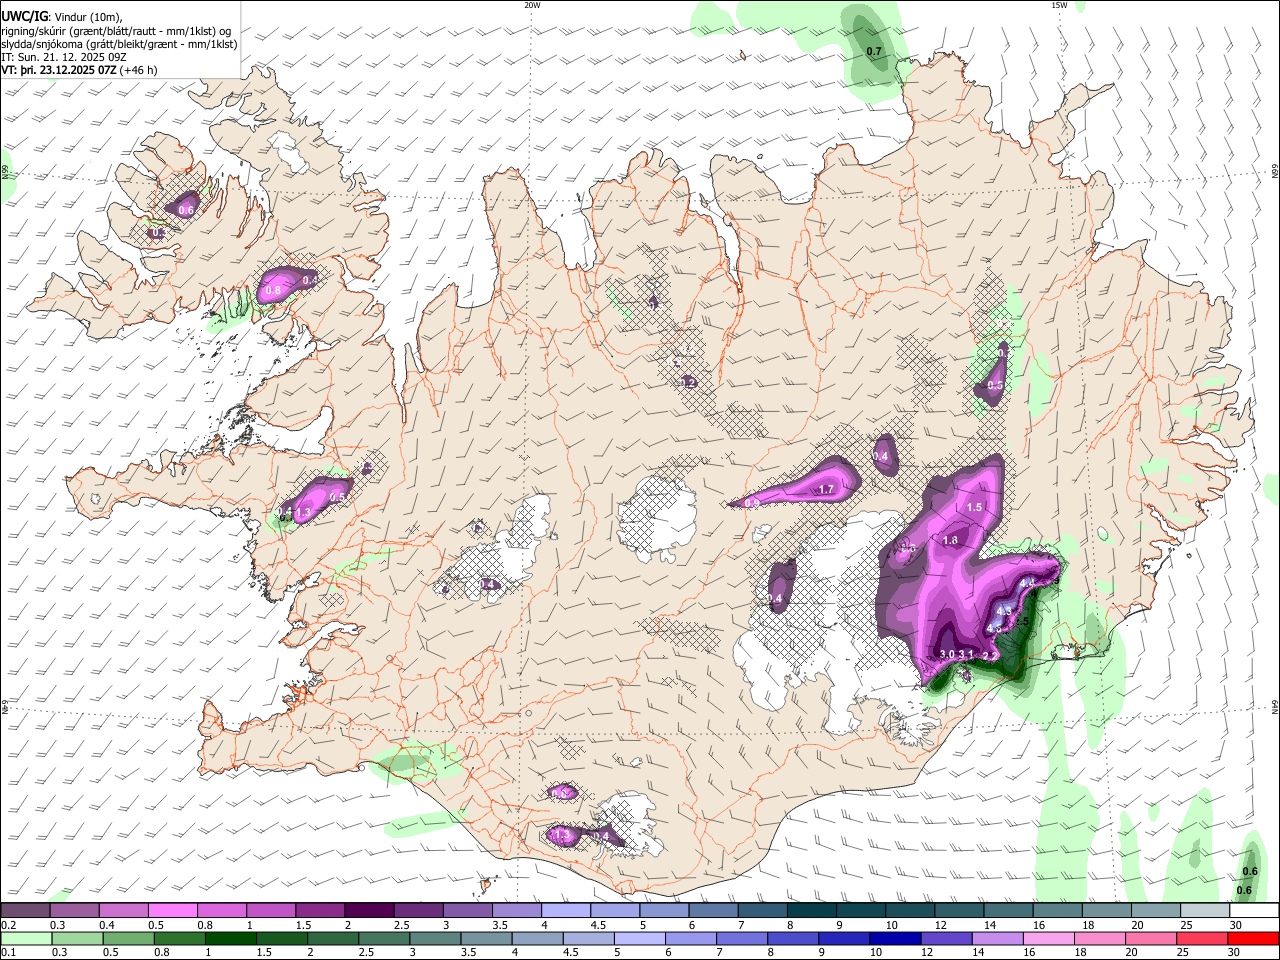Select the bright pink 0.5–0.8 snow legend swatch
Screen dimensions: 1280x960
click(174, 911)
